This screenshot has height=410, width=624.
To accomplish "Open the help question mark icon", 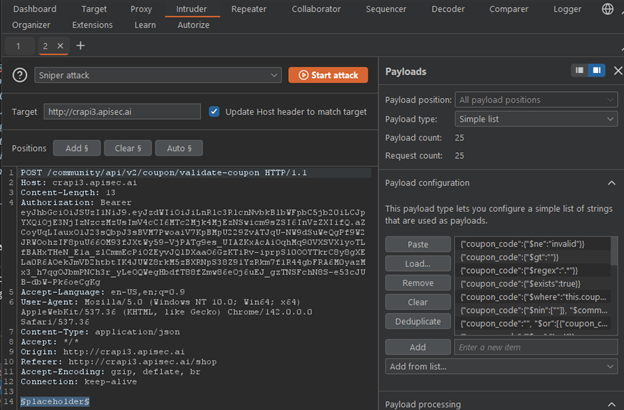I will point(20,75).
